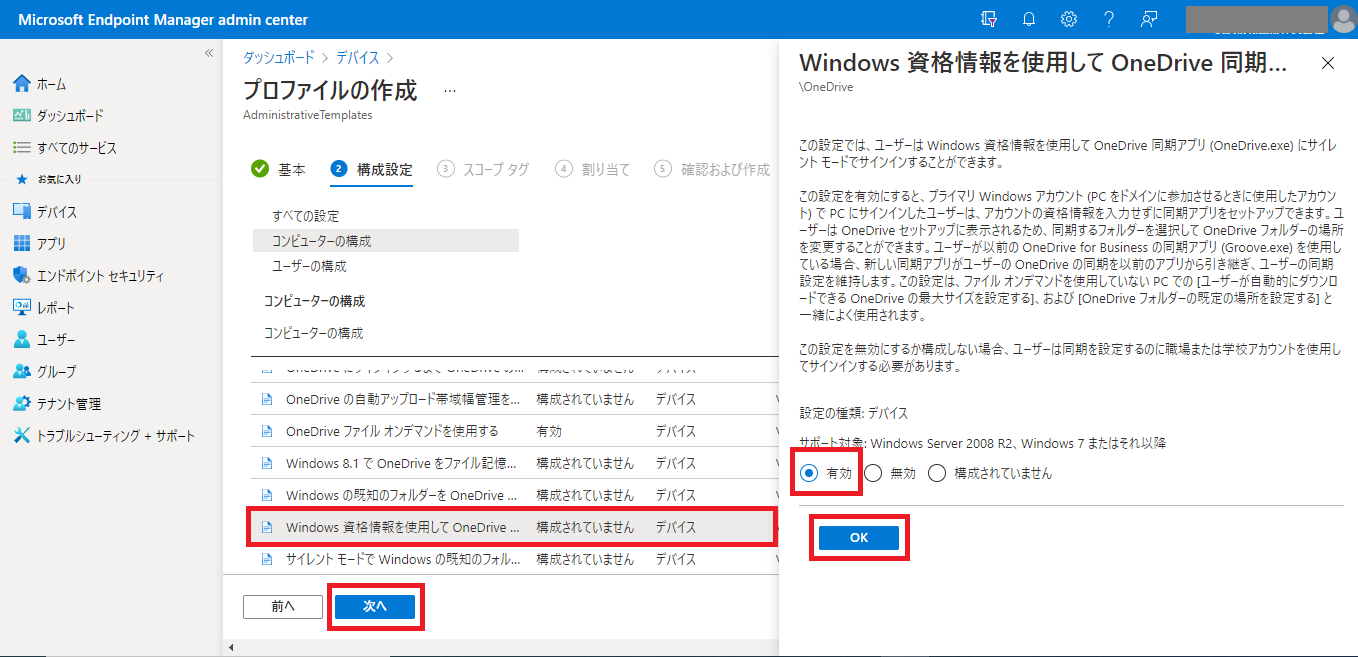Open the user account avatar
Image resolution: width=1358 pixels, height=657 pixels.
pos(1343,19)
